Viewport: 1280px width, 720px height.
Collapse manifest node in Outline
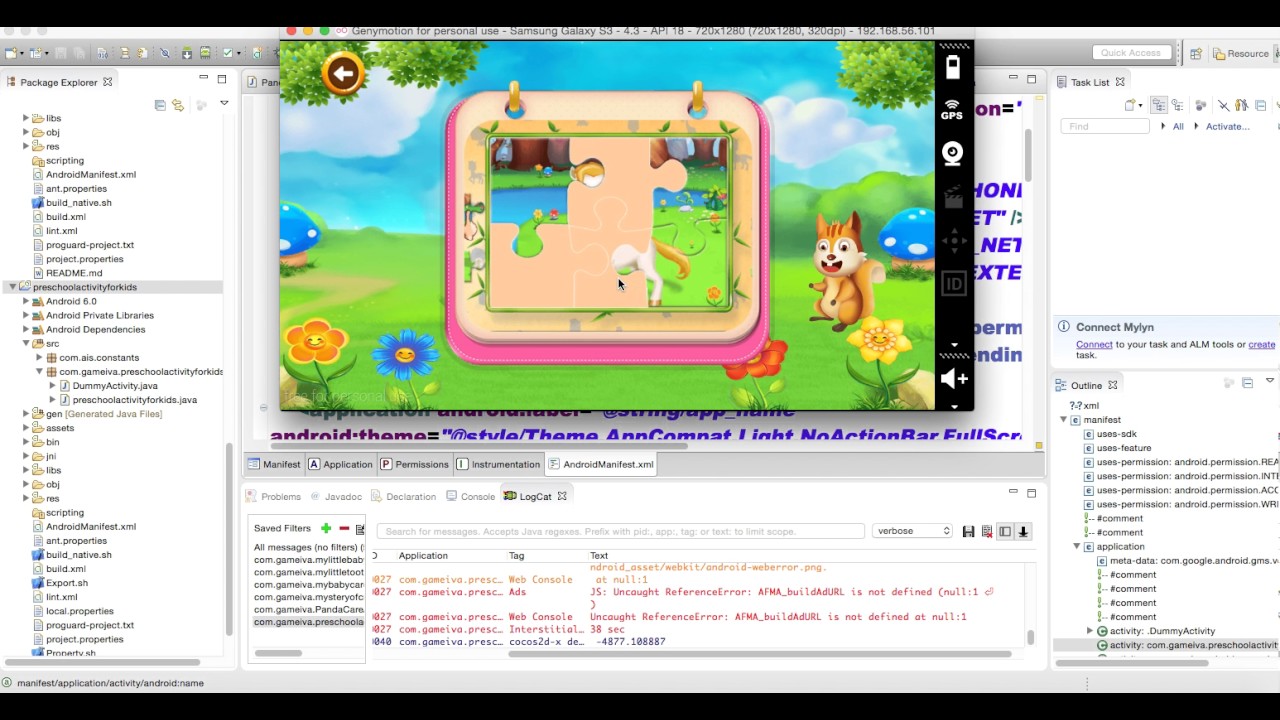tap(1064, 420)
